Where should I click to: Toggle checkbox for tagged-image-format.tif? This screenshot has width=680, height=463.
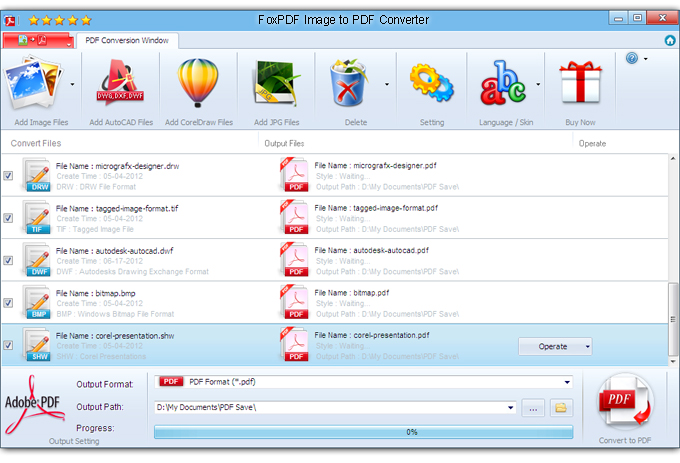pos(9,217)
